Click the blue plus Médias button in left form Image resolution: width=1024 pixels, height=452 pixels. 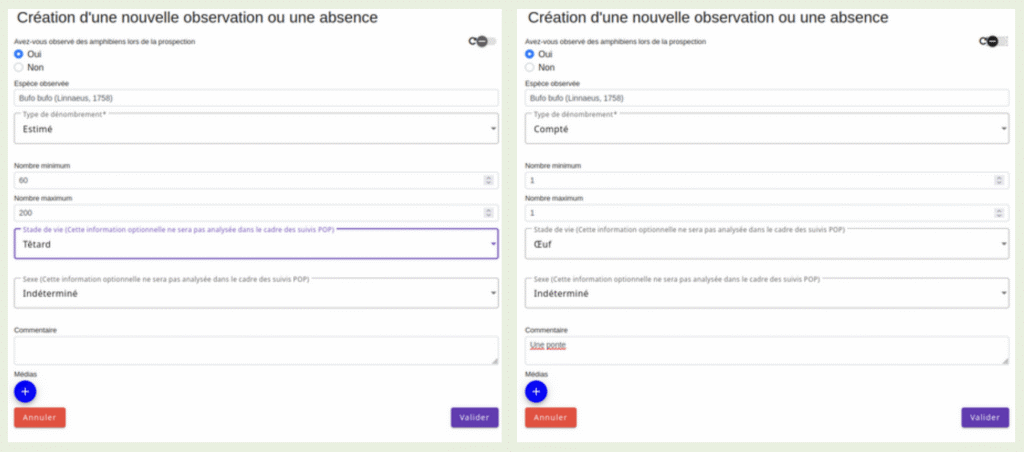pos(25,391)
